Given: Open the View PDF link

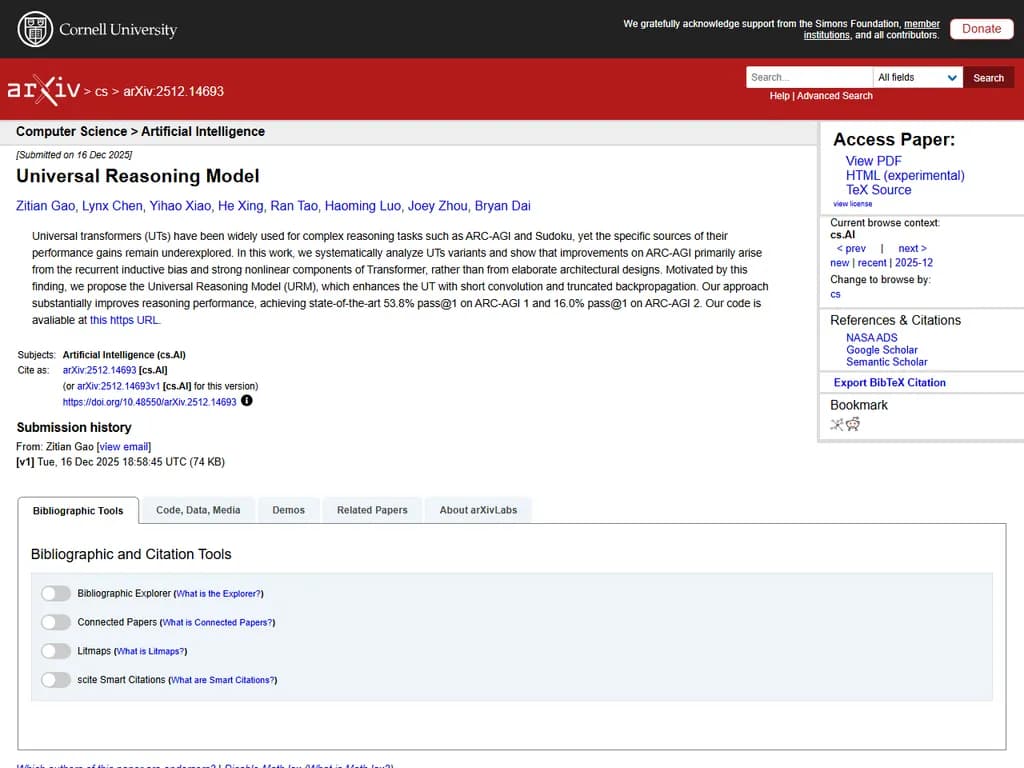Looking at the screenshot, I should point(873,161).
